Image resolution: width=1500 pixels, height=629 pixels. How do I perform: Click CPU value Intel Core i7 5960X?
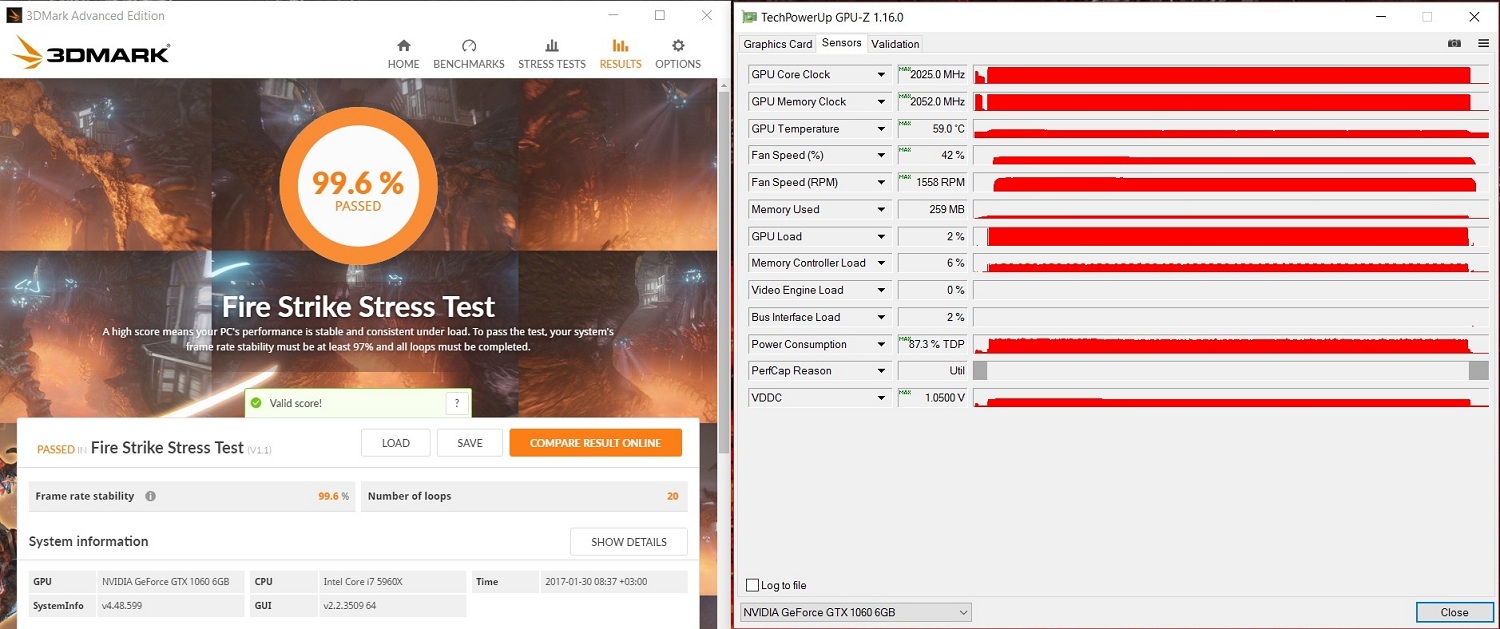pos(363,582)
